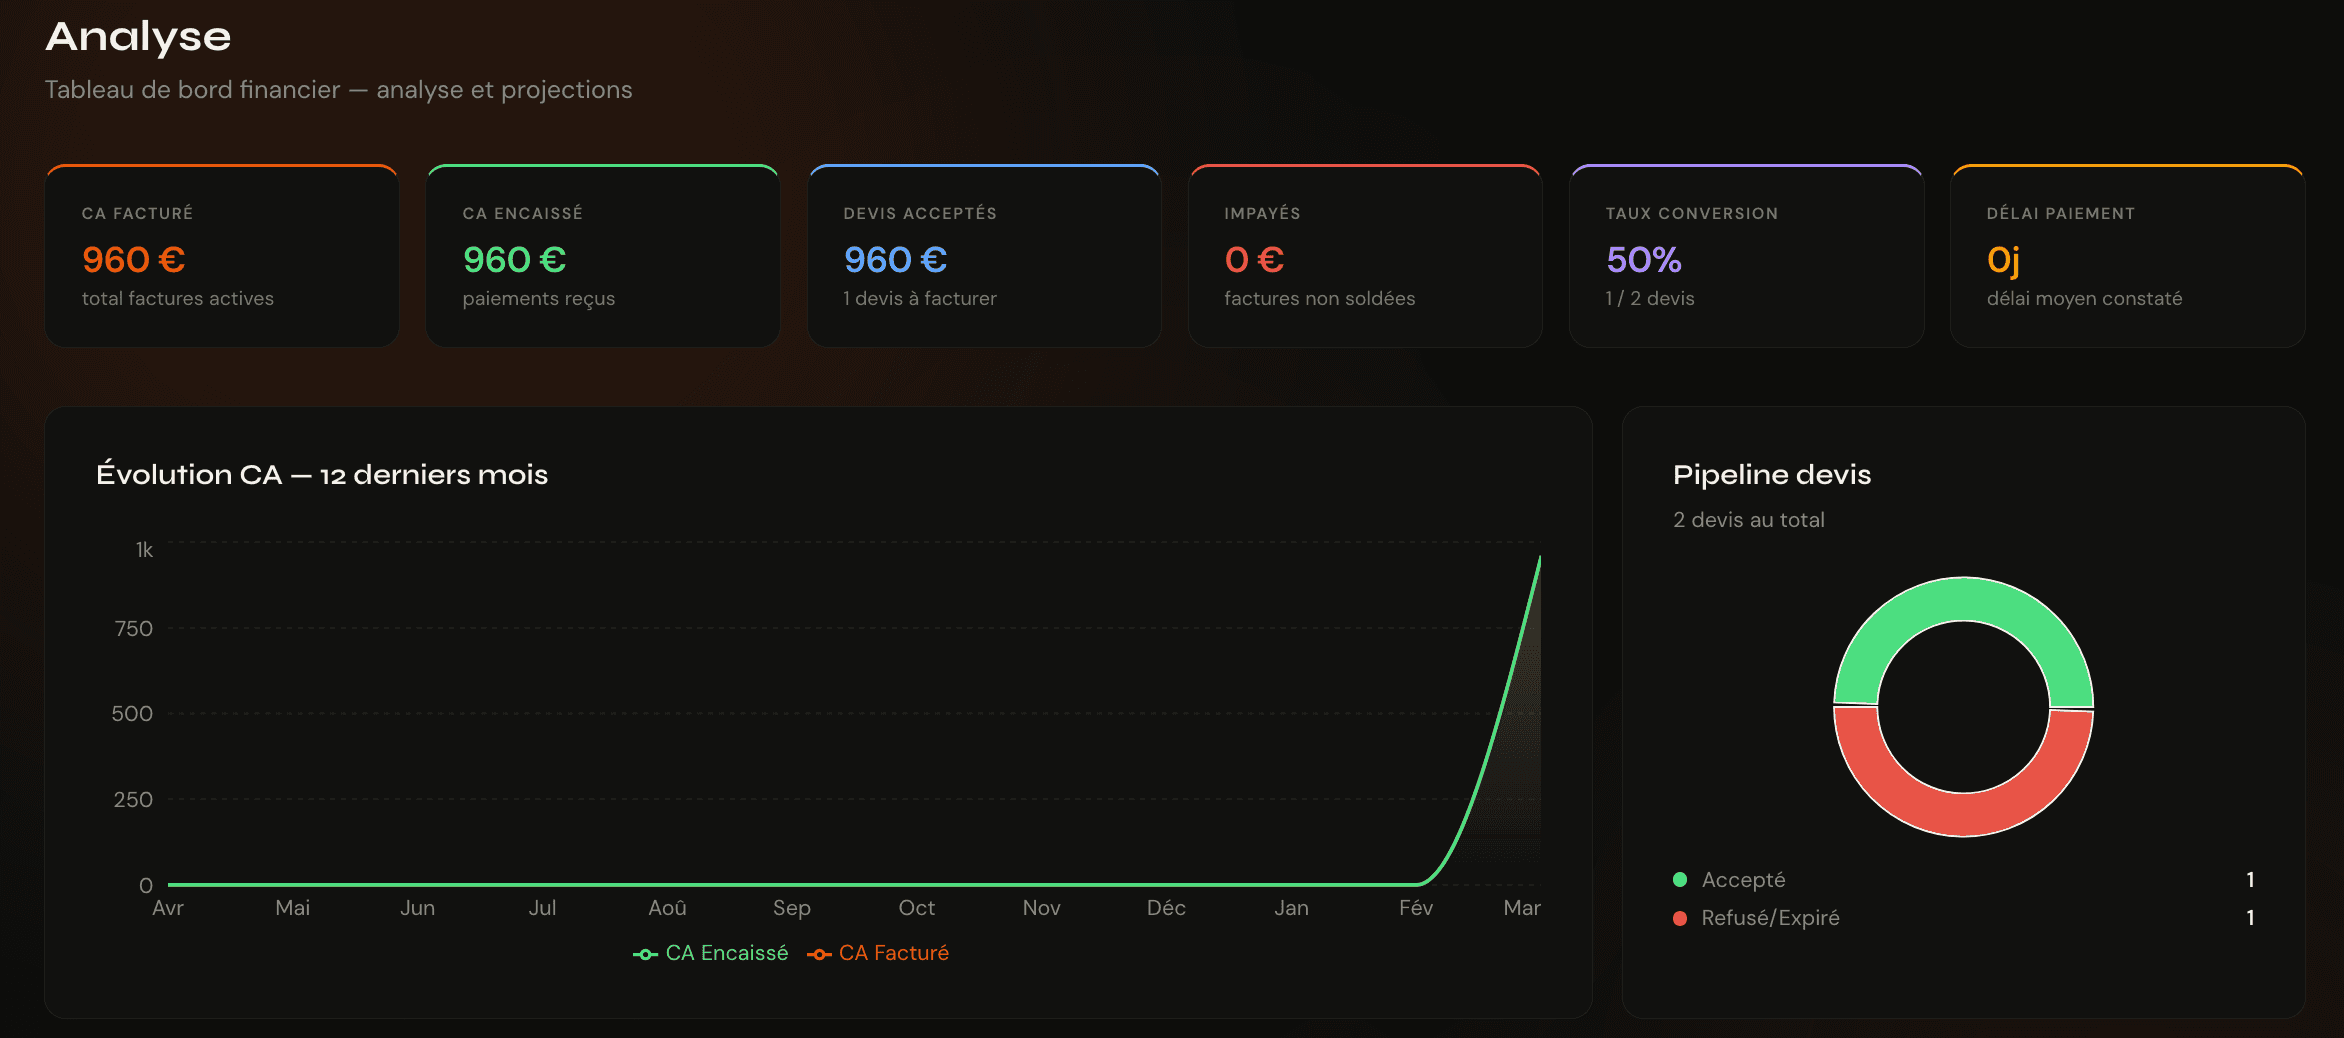Screen dimensions: 2344x1038
Task: Click the Refusé/Expiré legend row label
Action: click(1770, 918)
